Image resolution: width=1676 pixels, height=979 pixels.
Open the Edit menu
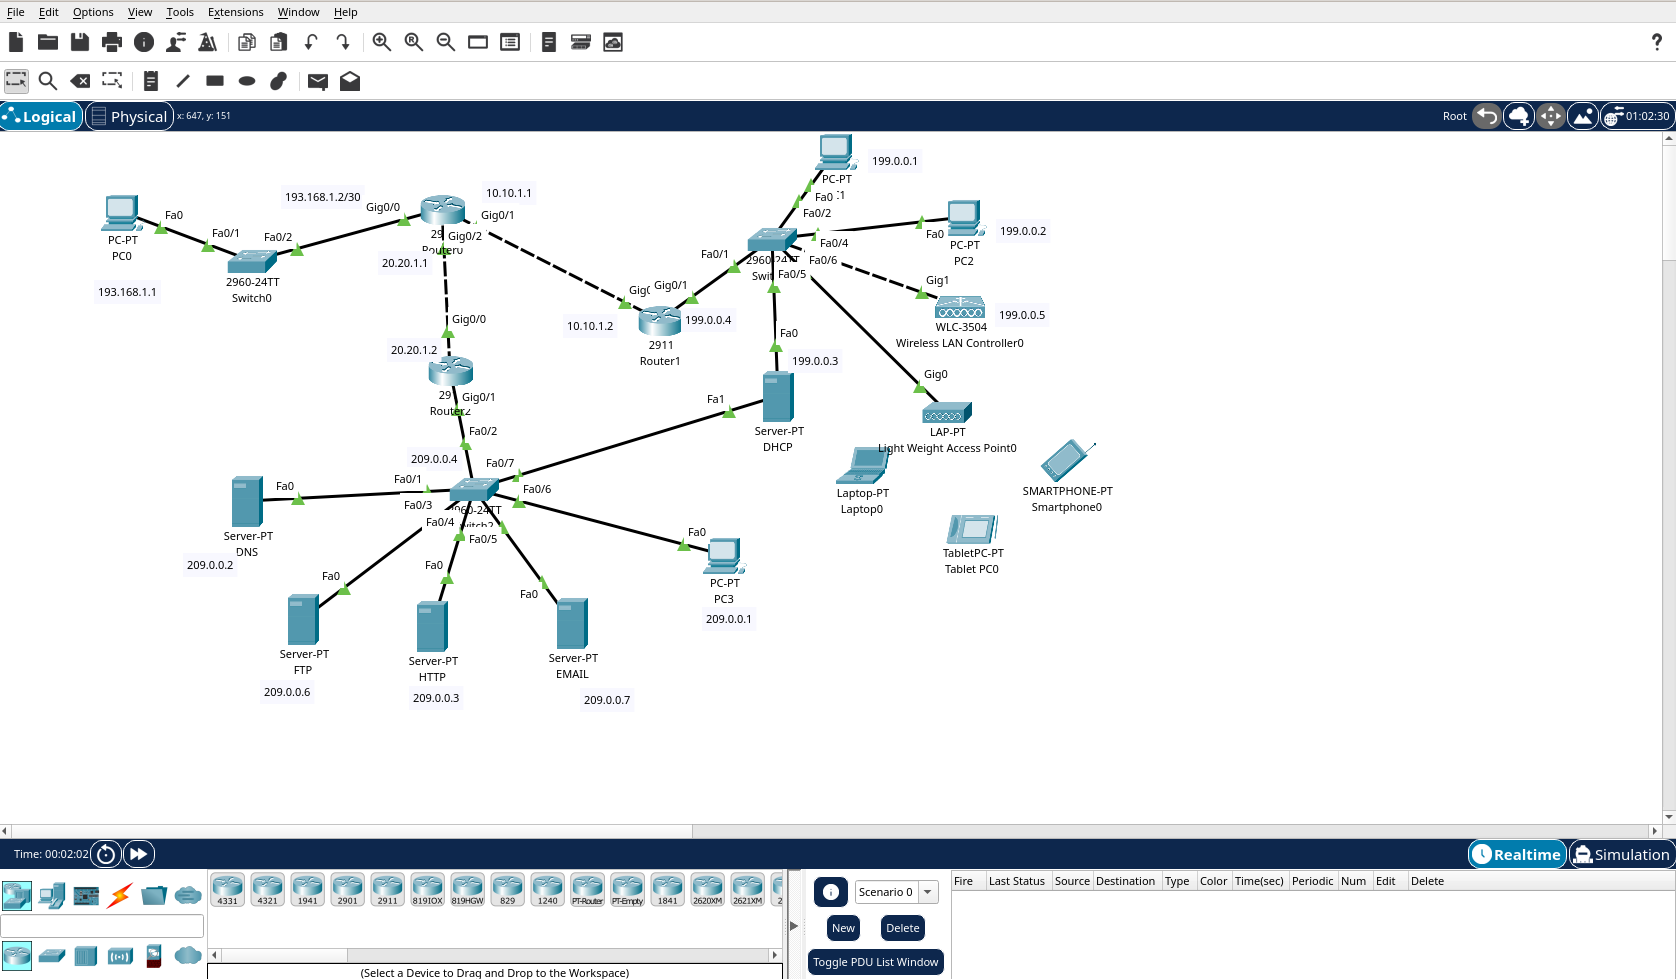coord(49,12)
